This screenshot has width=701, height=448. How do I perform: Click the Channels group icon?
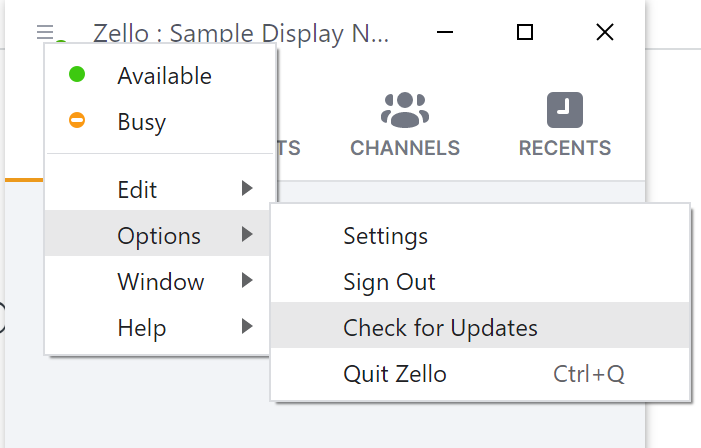pos(405,110)
